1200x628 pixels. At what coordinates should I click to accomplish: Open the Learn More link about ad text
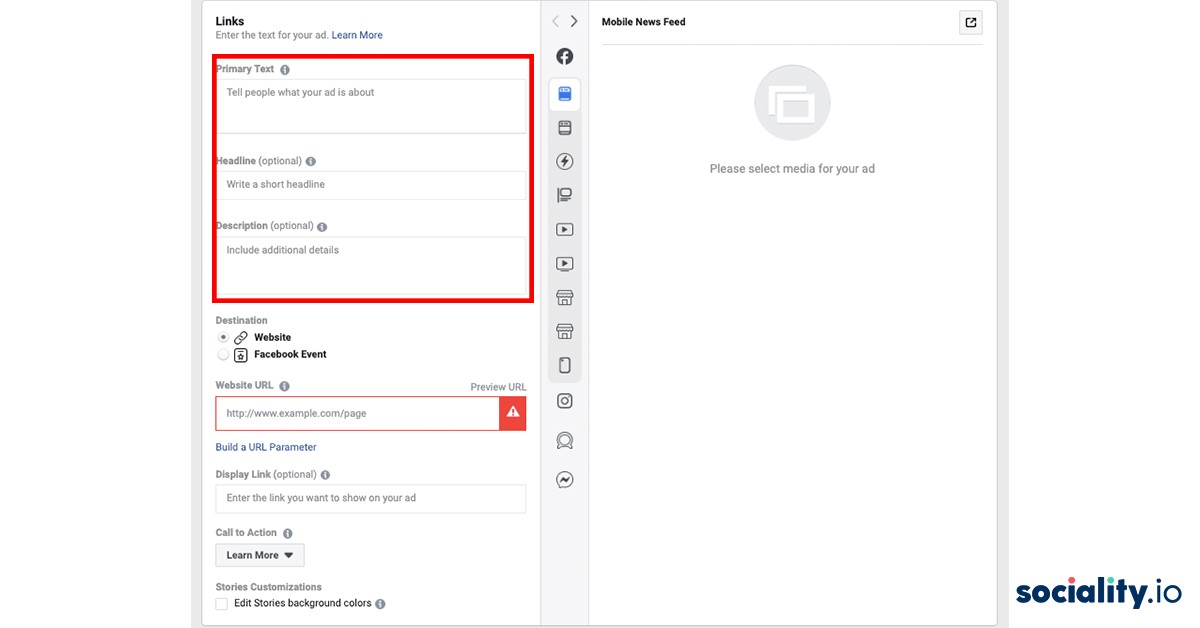point(356,34)
